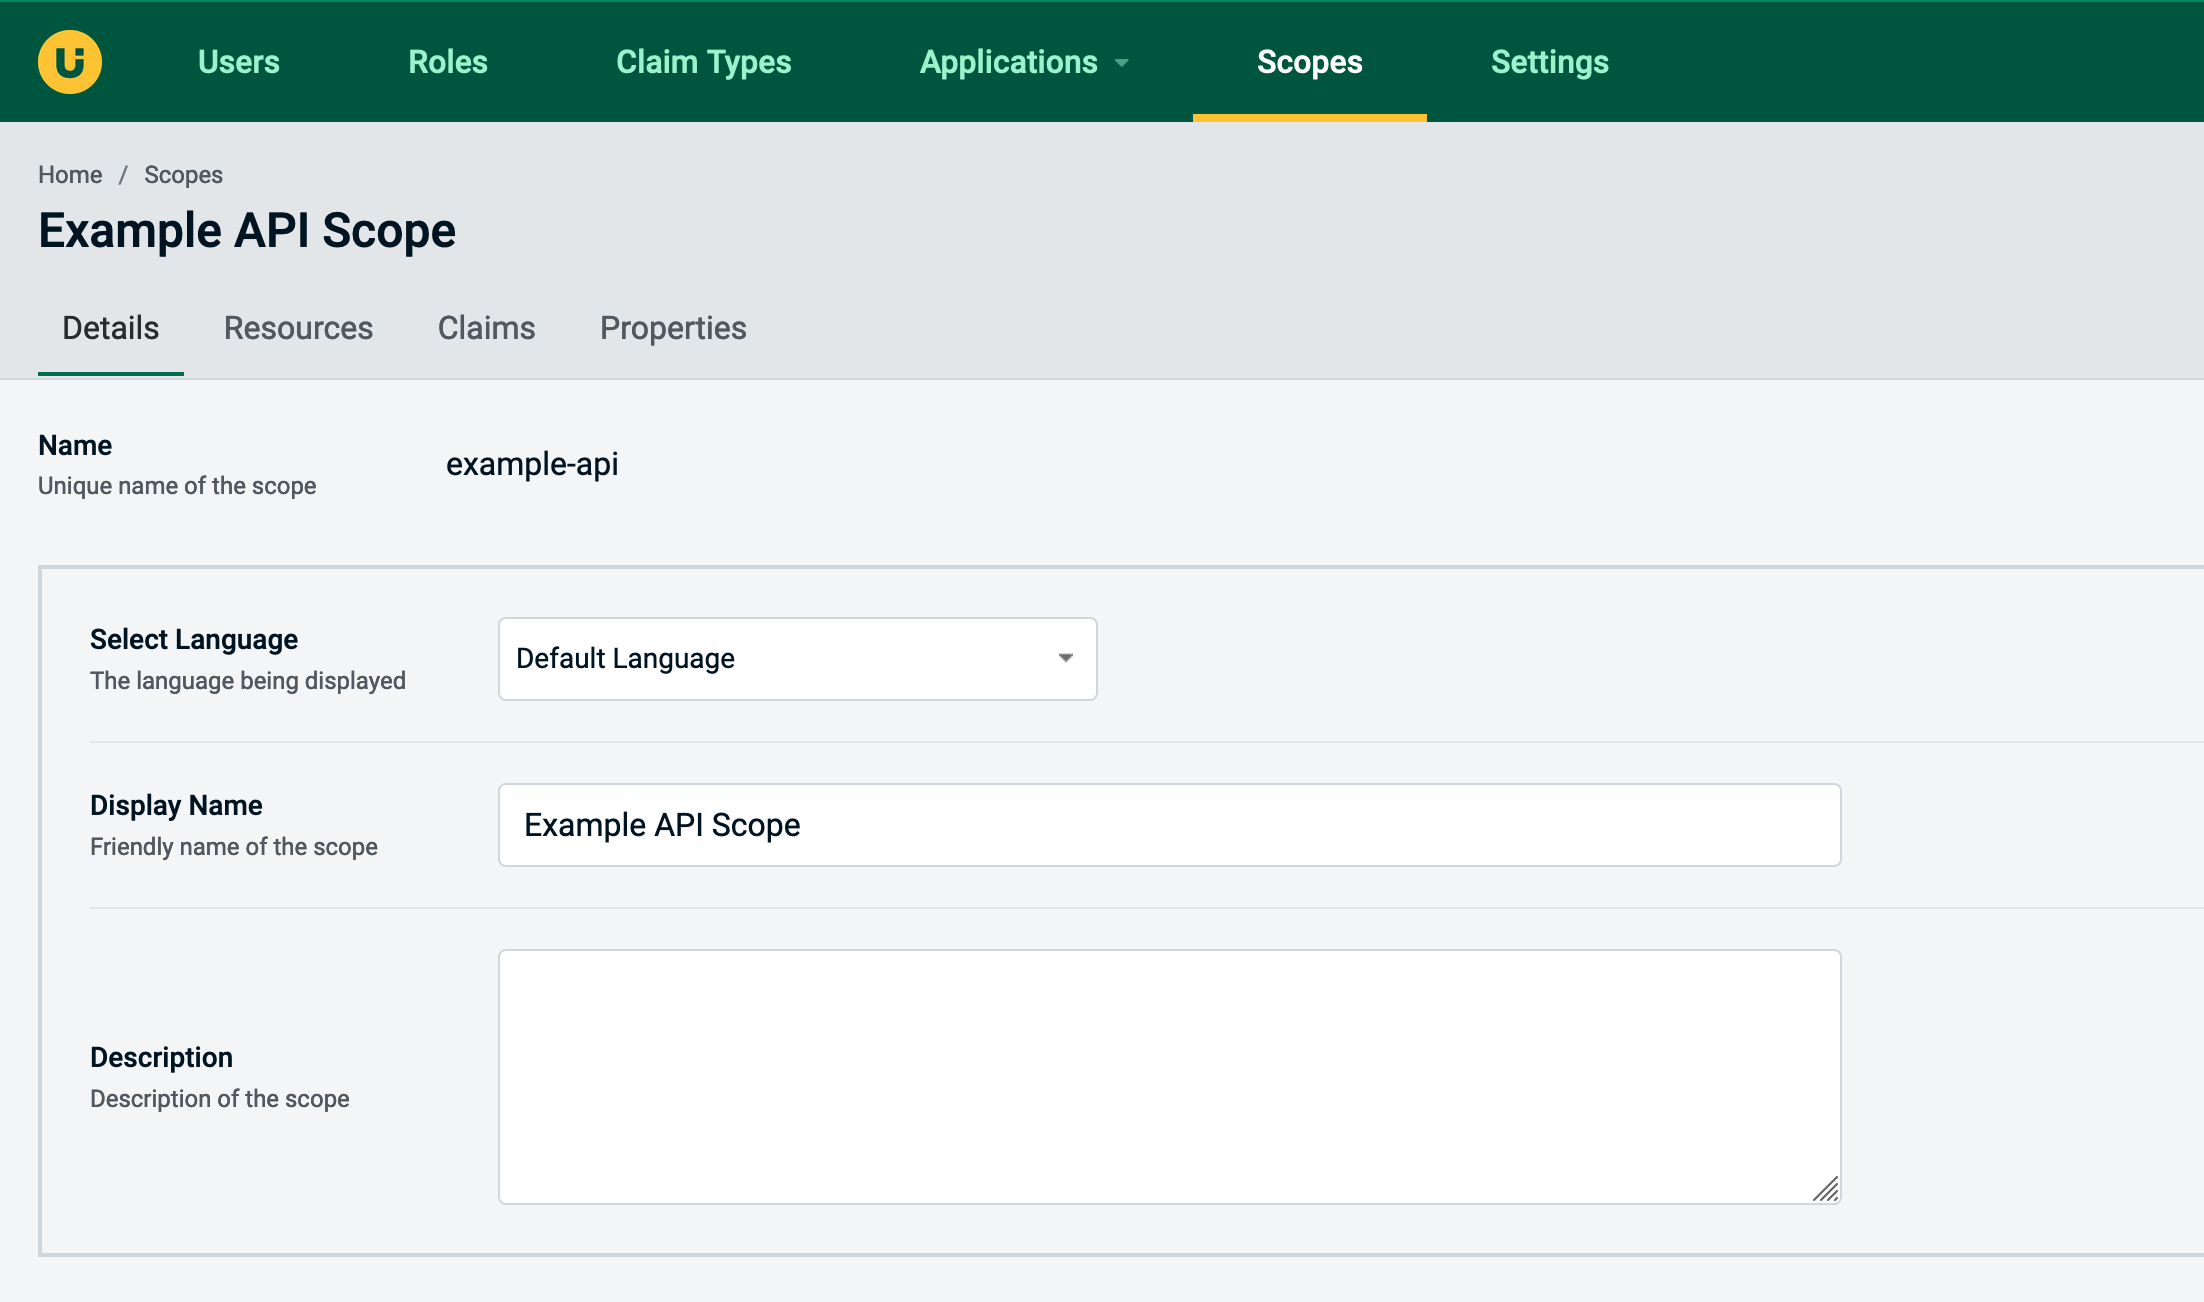Viewport: 2204px width, 1302px height.
Task: Switch to the Resources tab
Action: coord(298,328)
